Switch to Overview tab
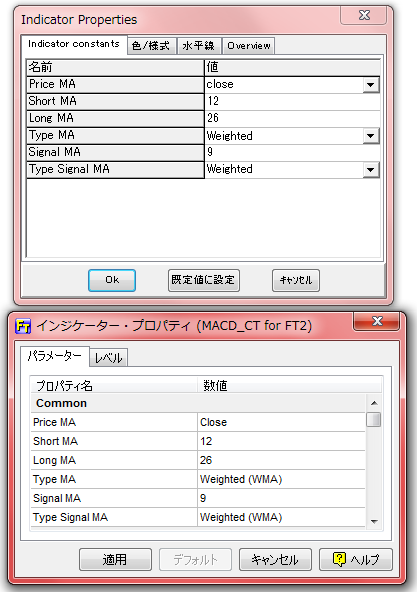Viewport: 417px width, 592px height. pos(249,46)
